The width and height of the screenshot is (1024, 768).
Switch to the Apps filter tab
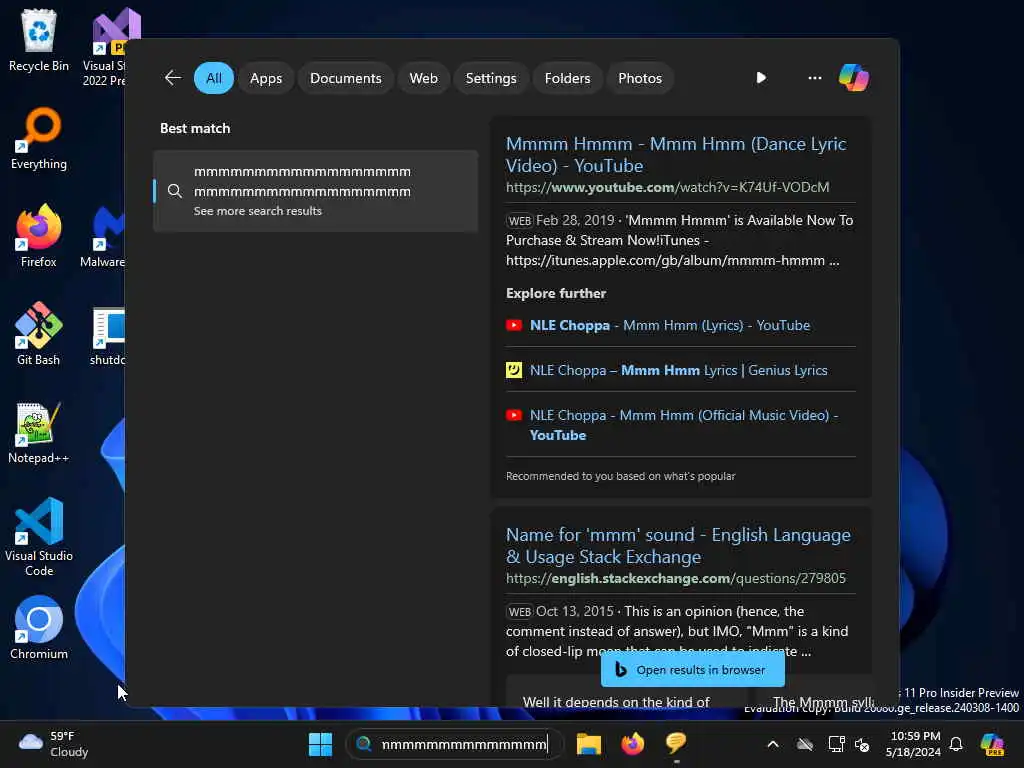coord(266,78)
